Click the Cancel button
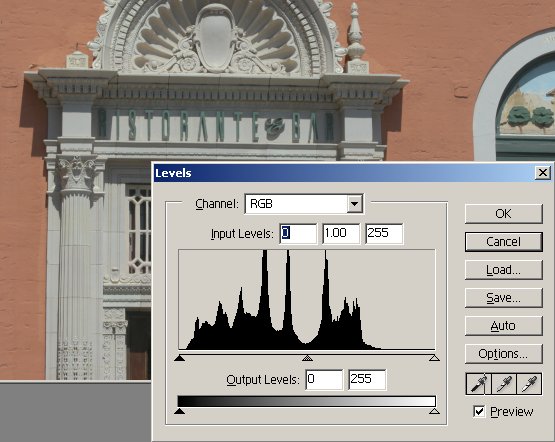555x442 pixels. 503,242
